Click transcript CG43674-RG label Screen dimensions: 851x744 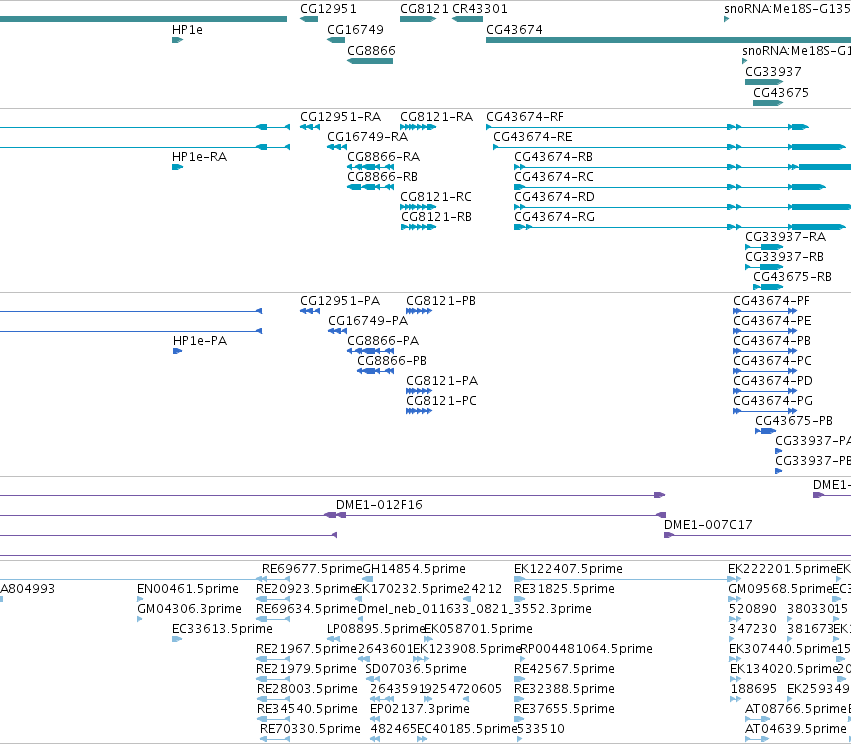[555, 217]
